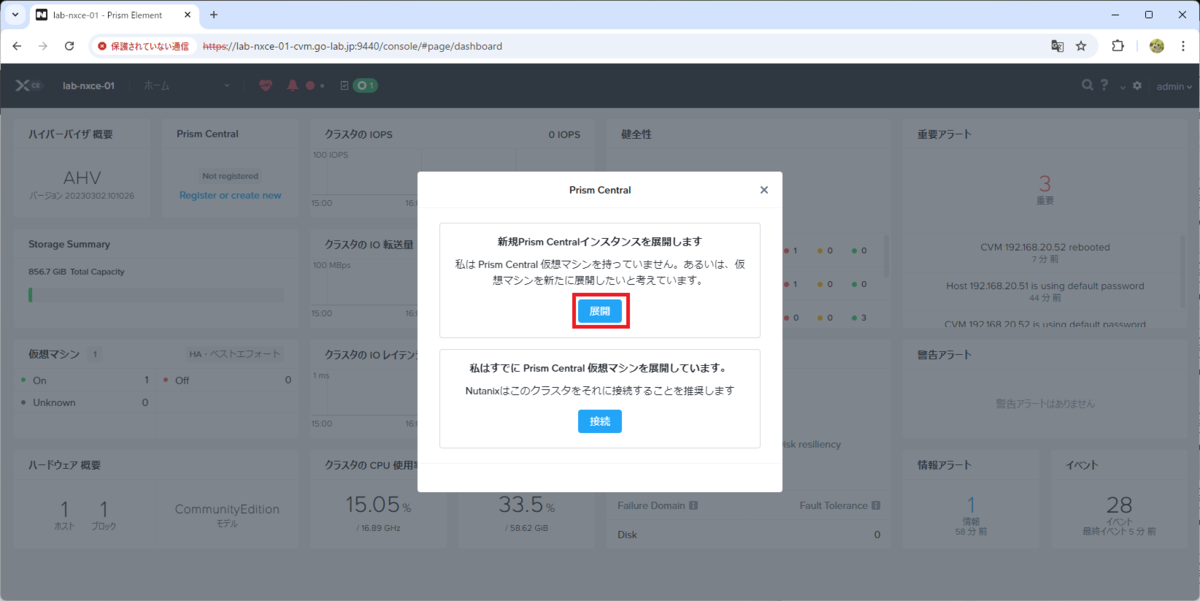
Task: Close the Prism Central dialog
Action: pyautogui.click(x=764, y=190)
